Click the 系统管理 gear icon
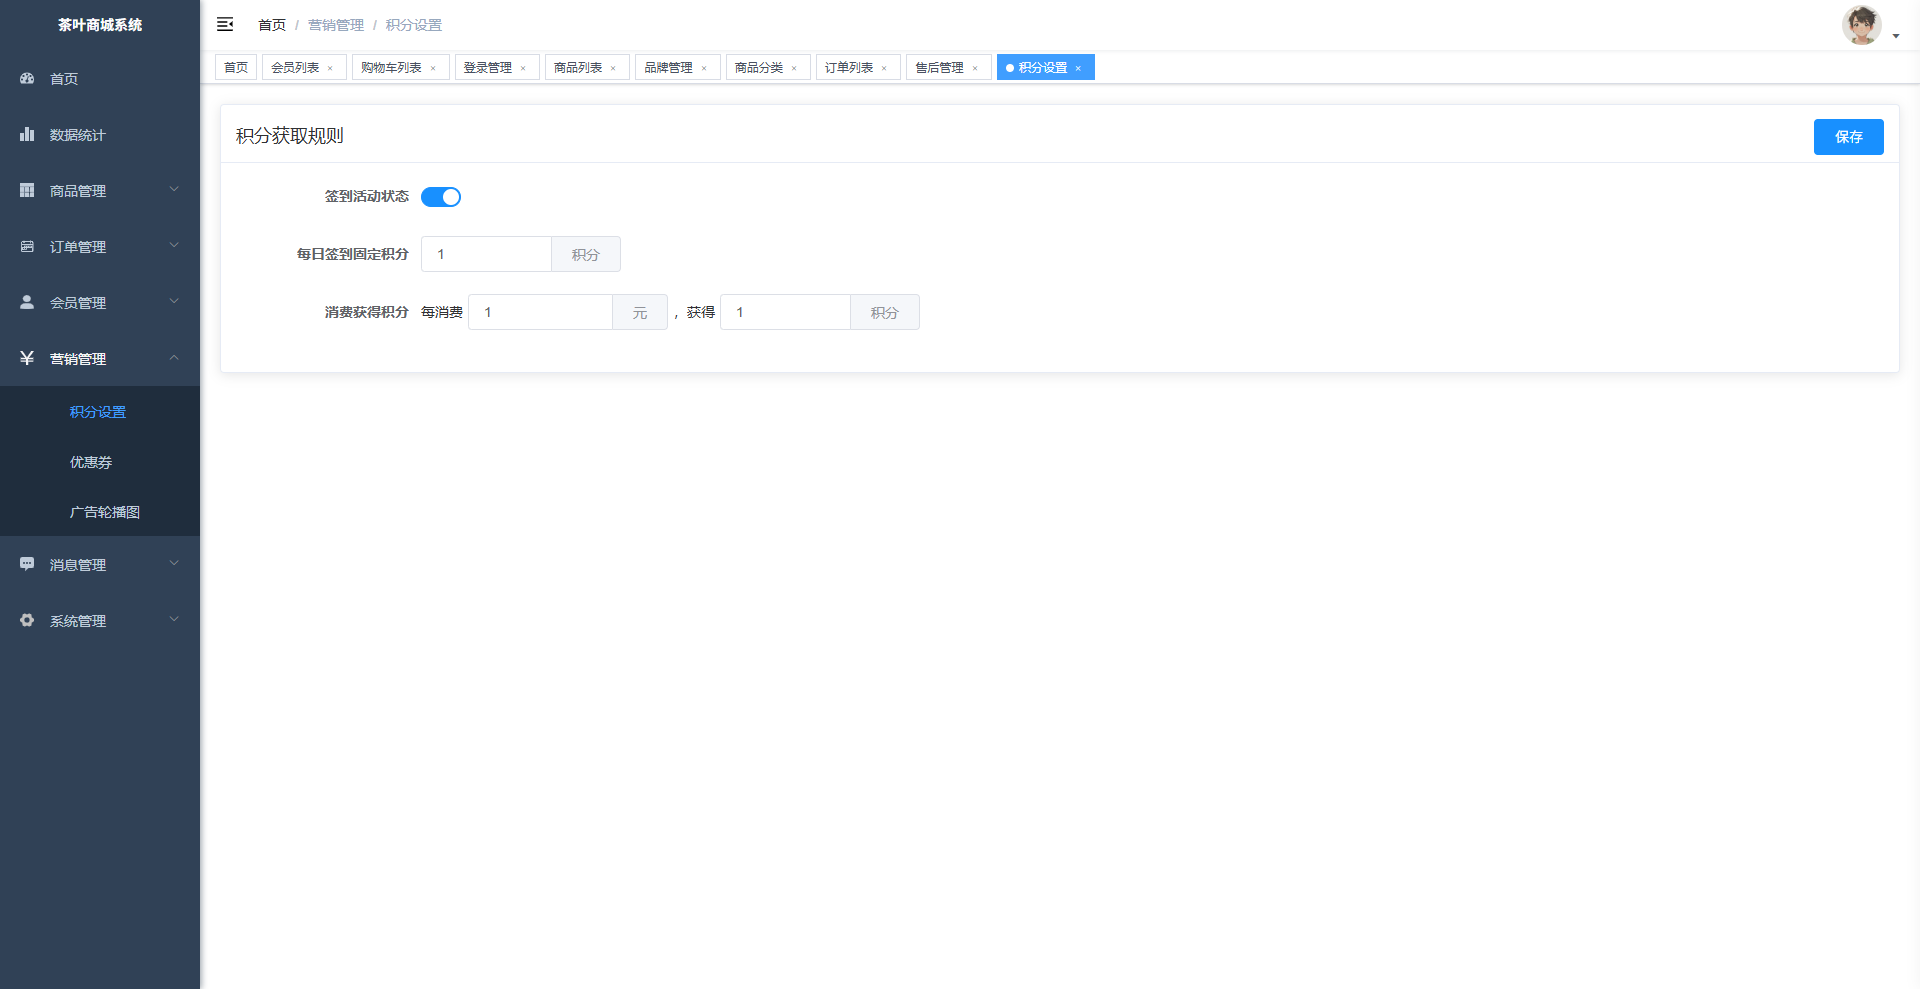 pyautogui.click(x=27, y=620)
